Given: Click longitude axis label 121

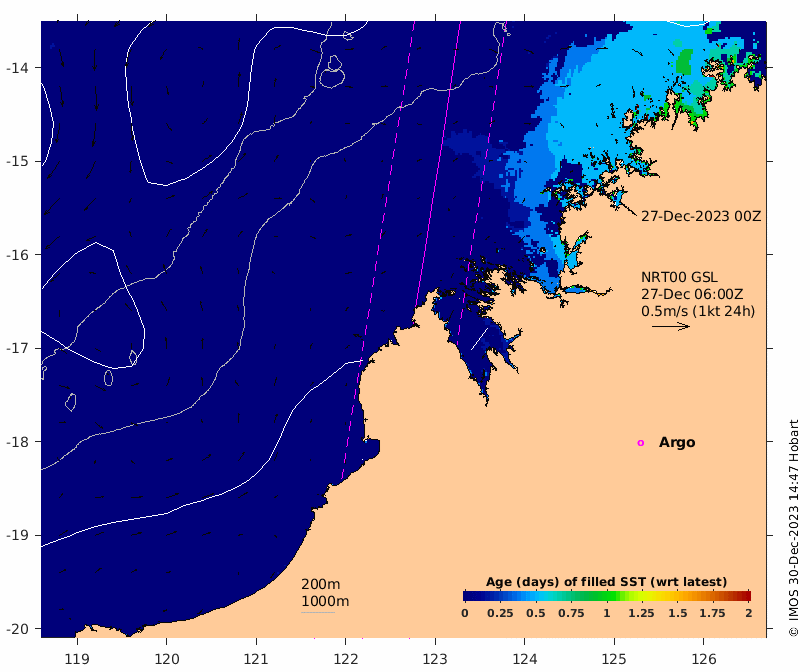Looking at the screenshot, I should coord(256,659).
